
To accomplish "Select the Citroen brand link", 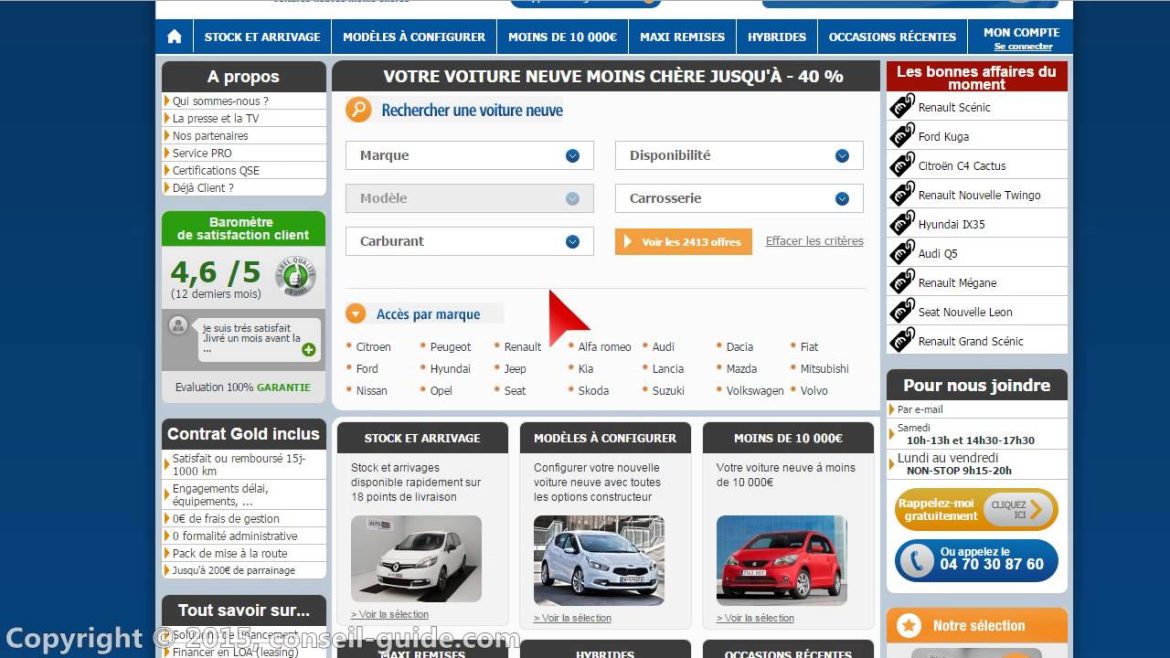I will 373,347.
